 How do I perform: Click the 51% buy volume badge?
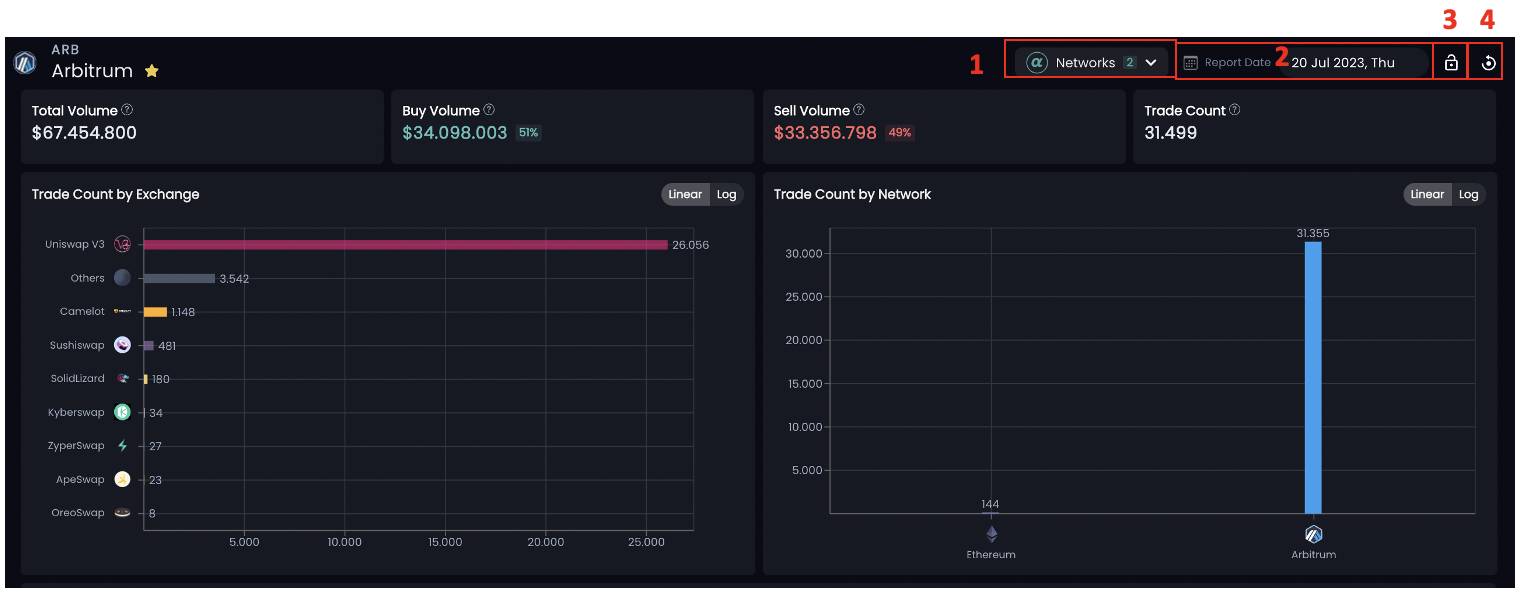click(528, 133)
